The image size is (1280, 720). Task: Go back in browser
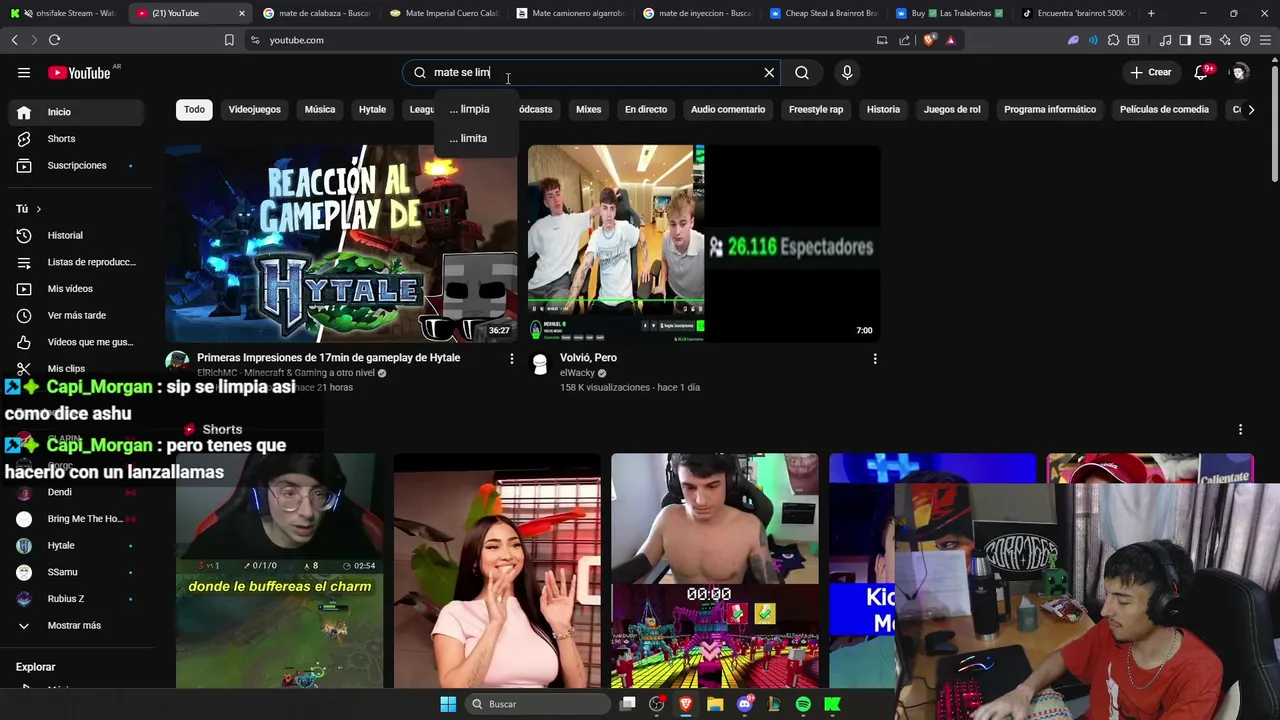(14, 40)
